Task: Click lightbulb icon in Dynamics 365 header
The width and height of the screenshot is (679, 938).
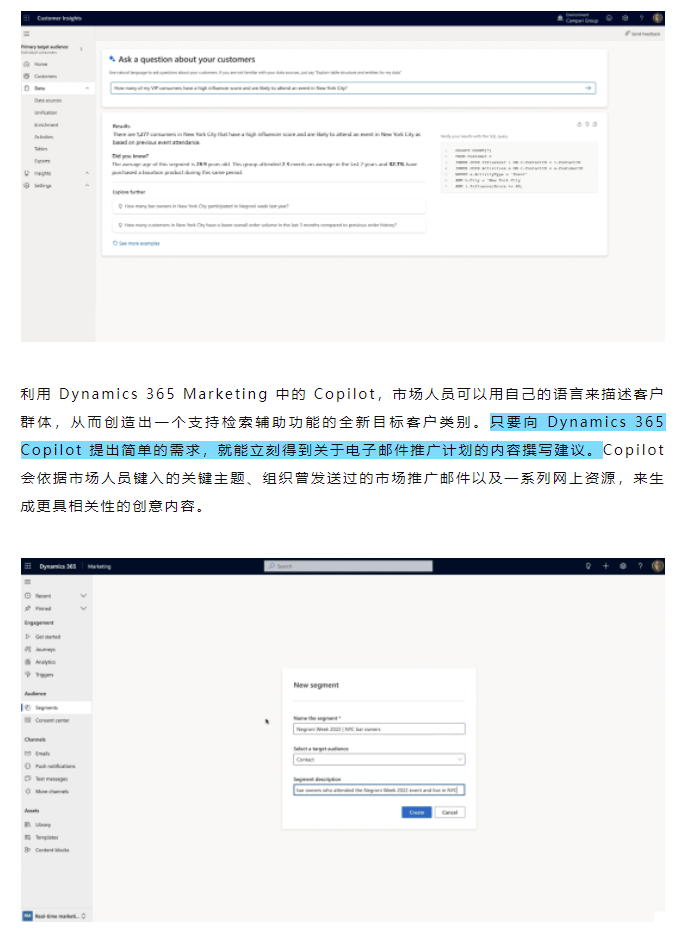Action: [x=588, y=566]
